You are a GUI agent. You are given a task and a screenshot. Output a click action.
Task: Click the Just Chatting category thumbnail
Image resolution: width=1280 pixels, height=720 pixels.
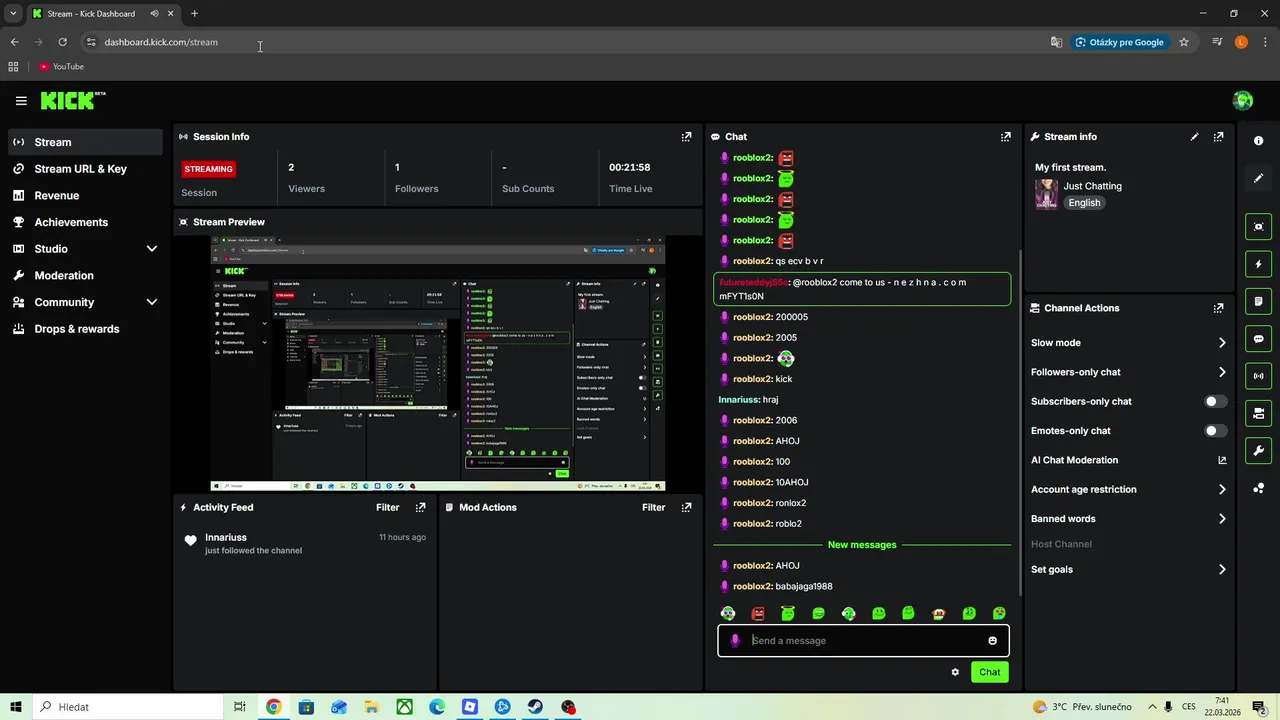coord(1046,194)
